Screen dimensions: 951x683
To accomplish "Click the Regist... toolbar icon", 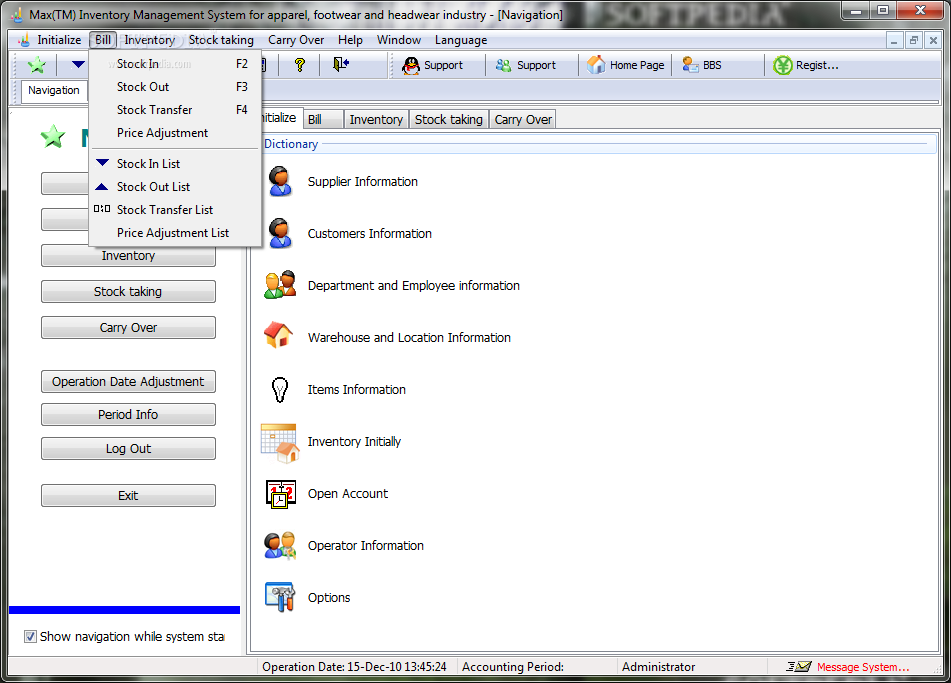I will pyautogui.click(x=782, y=65).
